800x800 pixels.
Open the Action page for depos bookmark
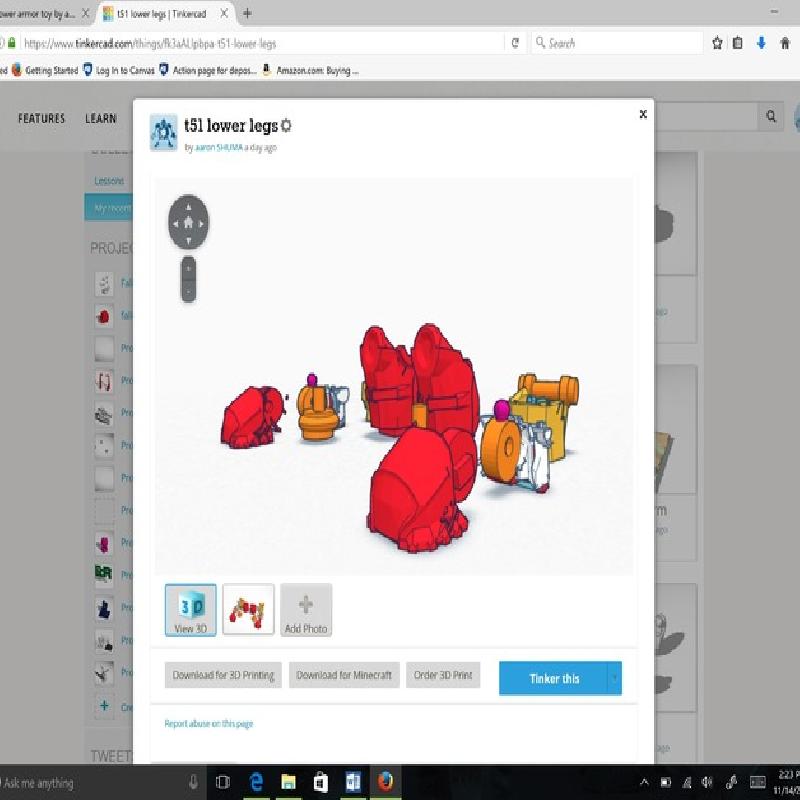click(208, 70)
